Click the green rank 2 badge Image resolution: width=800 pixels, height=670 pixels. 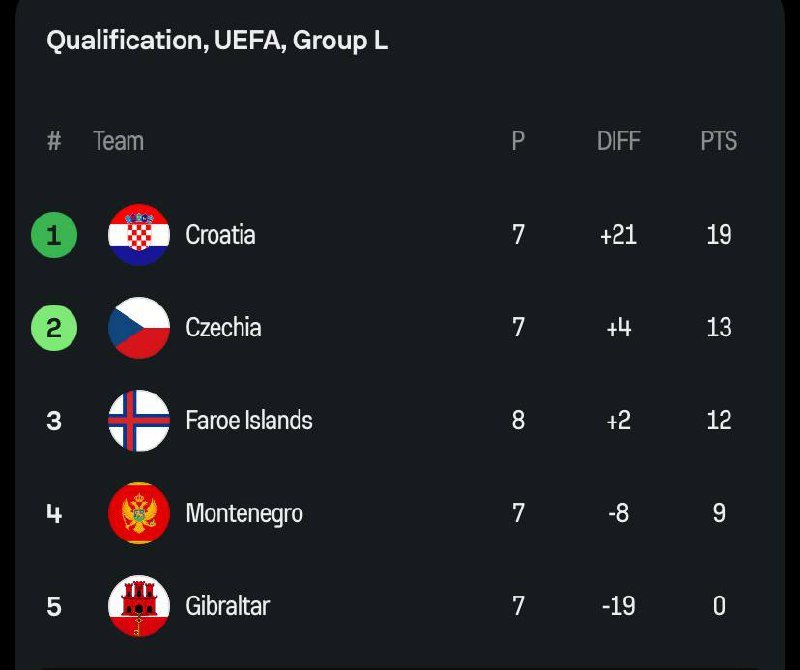(54, 328)
